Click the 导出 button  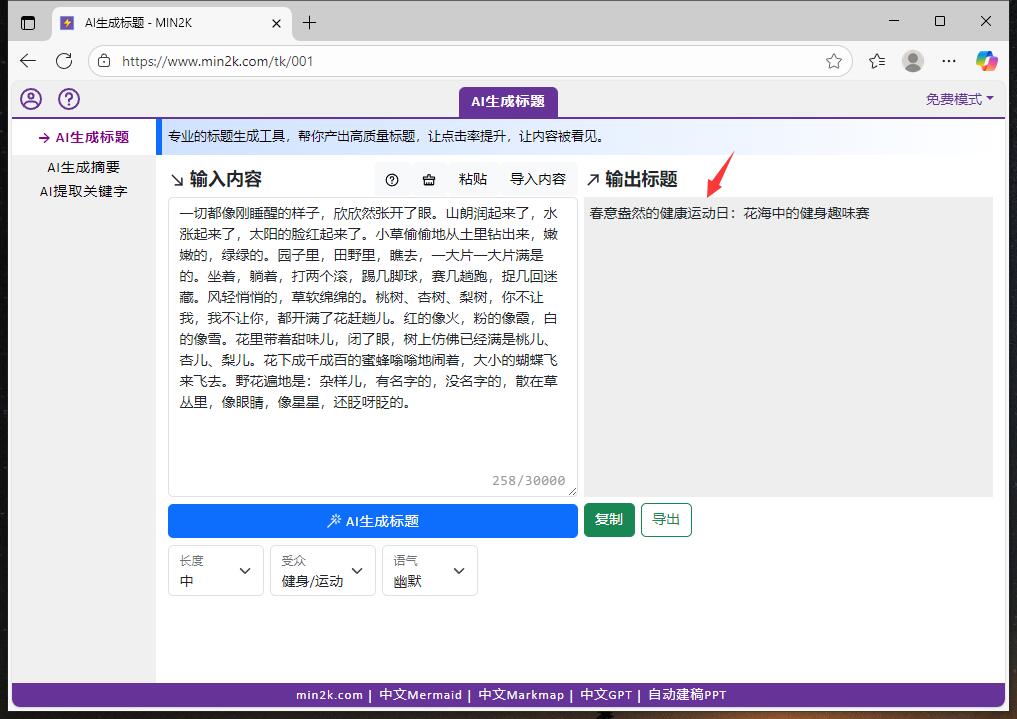click(x=666, y=520)
